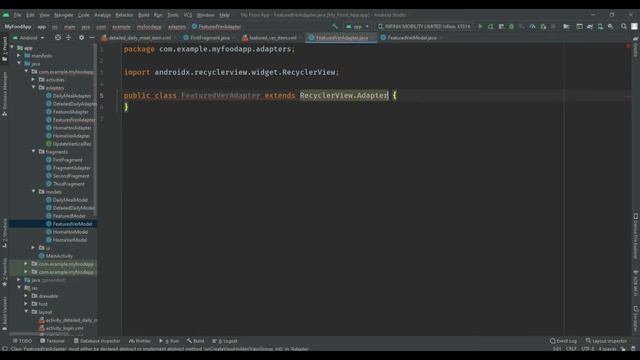This screenshot has height=360, width=640.
Task: Expand the manifests folder
Action: point(19,56)
